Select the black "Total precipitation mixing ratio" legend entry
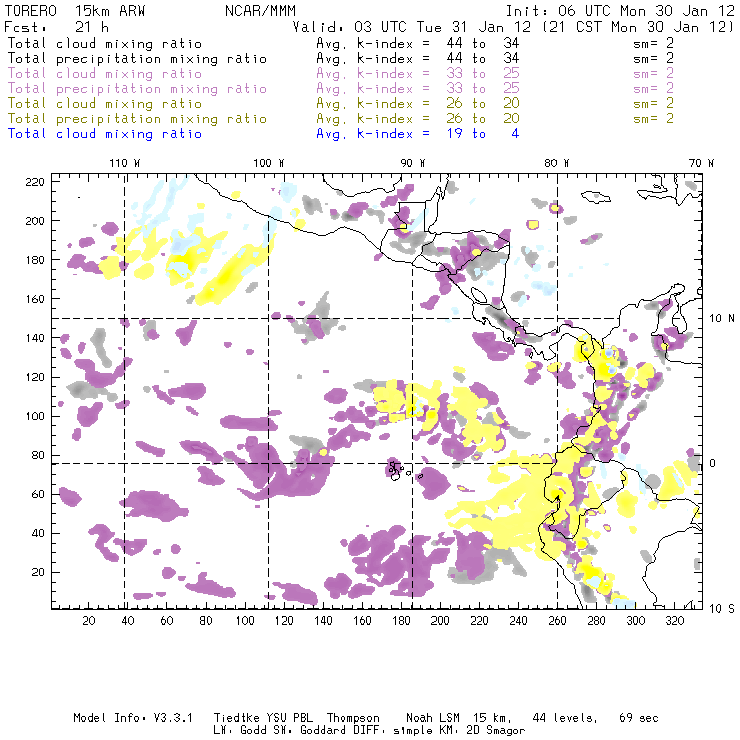 (137, 59)
